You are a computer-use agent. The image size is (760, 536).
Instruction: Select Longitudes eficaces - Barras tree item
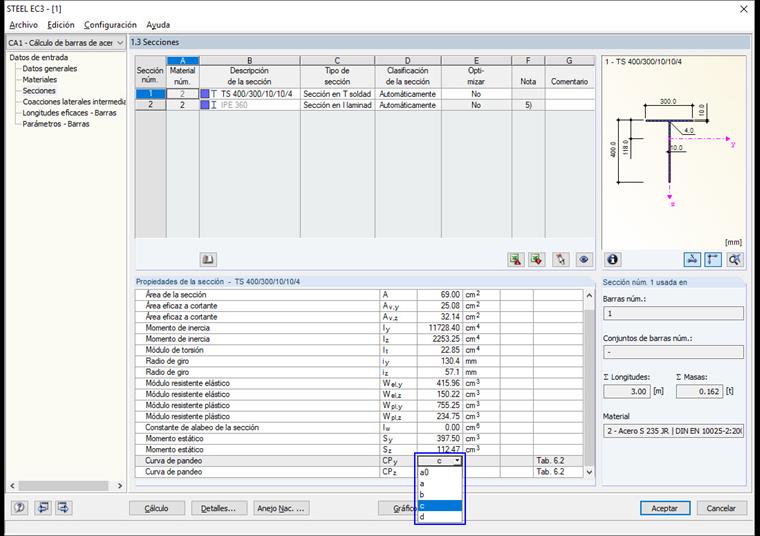(x=69, y=113)
